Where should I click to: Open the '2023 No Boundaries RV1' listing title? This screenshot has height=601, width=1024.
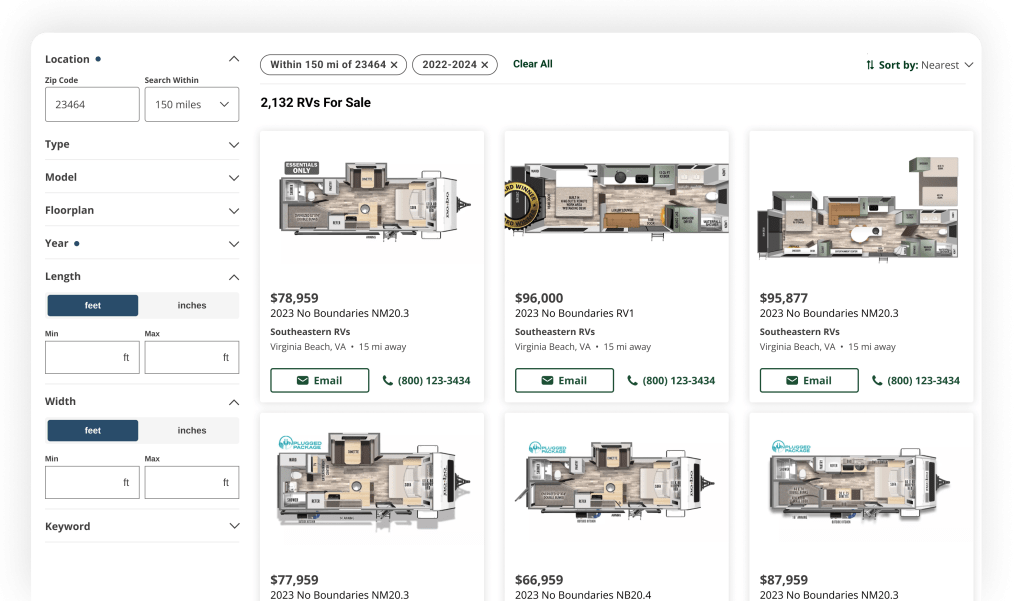[574, 314]
